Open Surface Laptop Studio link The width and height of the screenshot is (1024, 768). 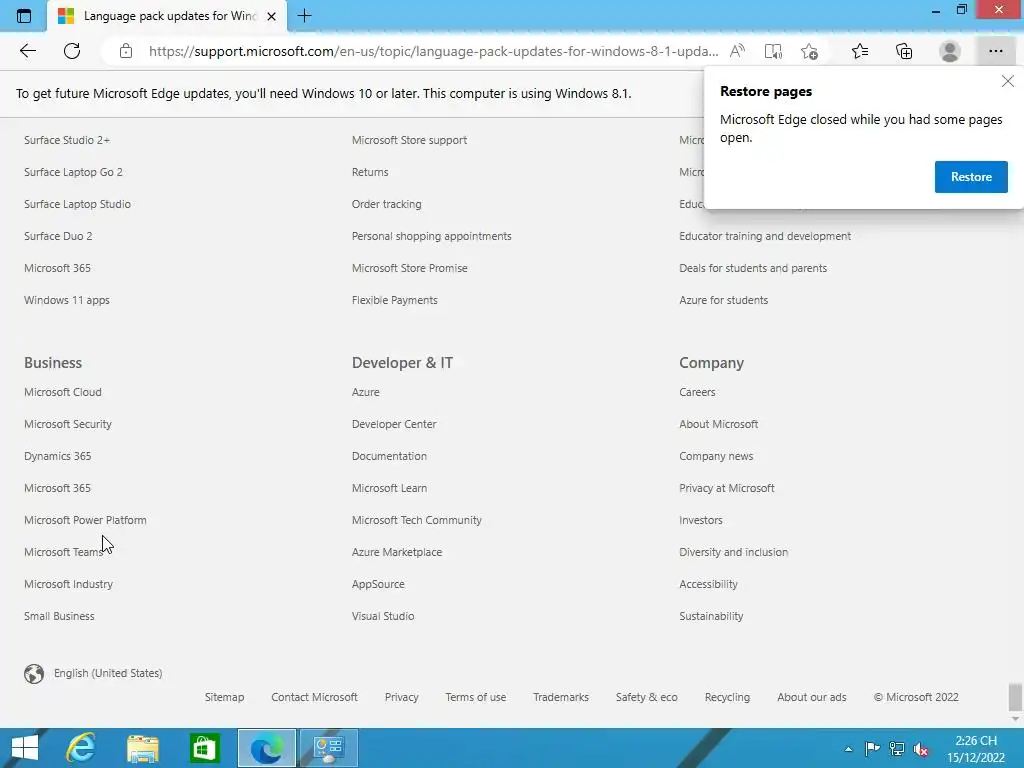[77, 204]
